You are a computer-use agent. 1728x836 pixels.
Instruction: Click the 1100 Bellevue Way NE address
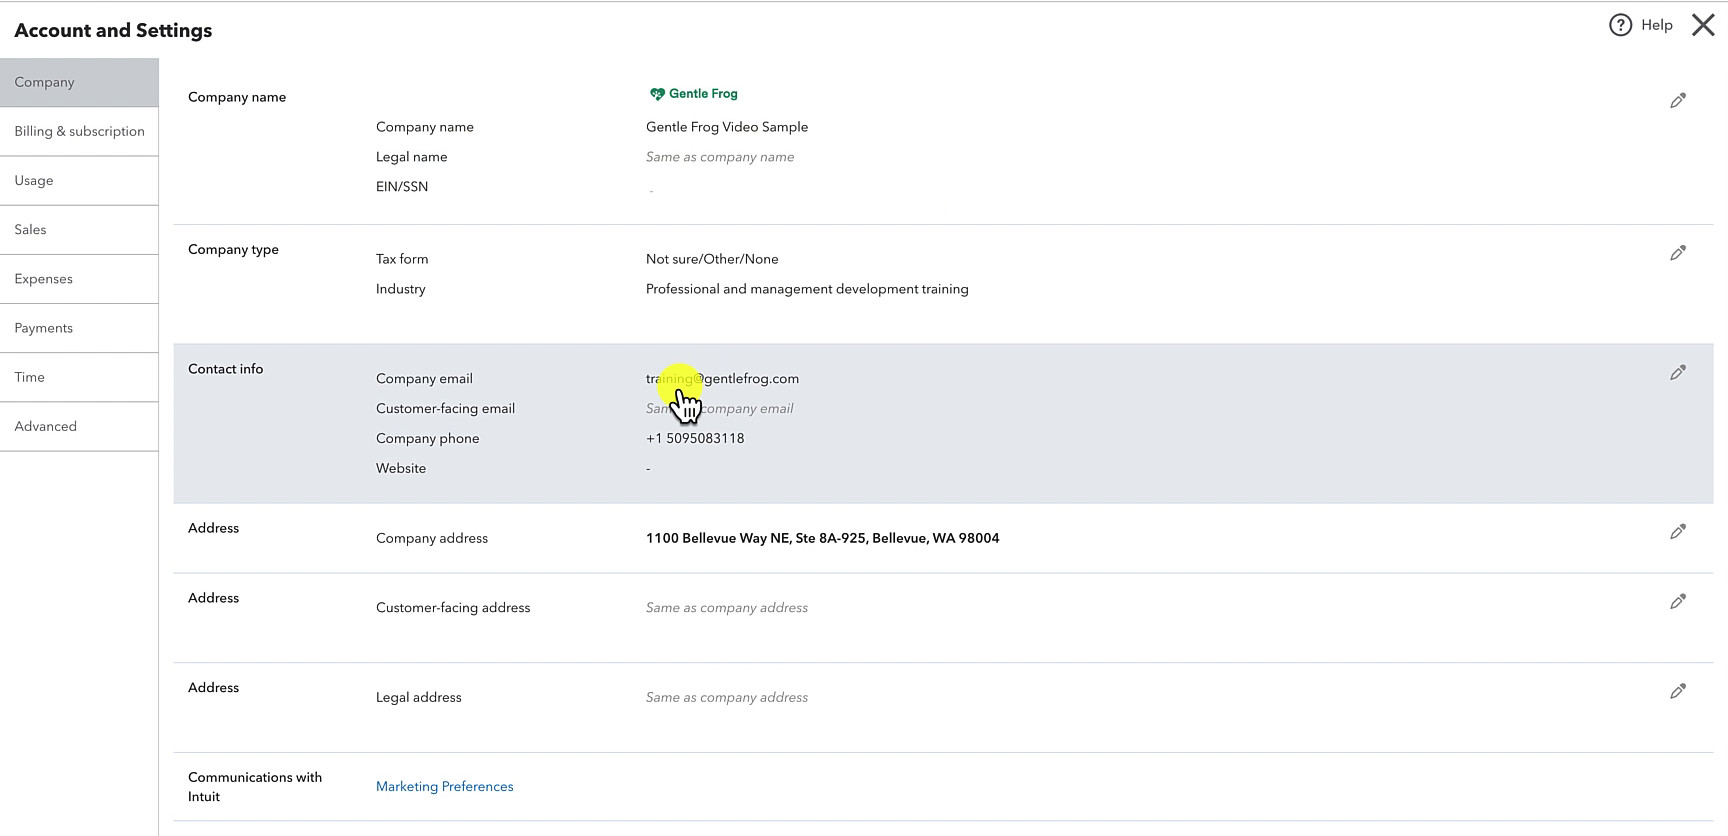pyautogui.click(x=822, y=538)
